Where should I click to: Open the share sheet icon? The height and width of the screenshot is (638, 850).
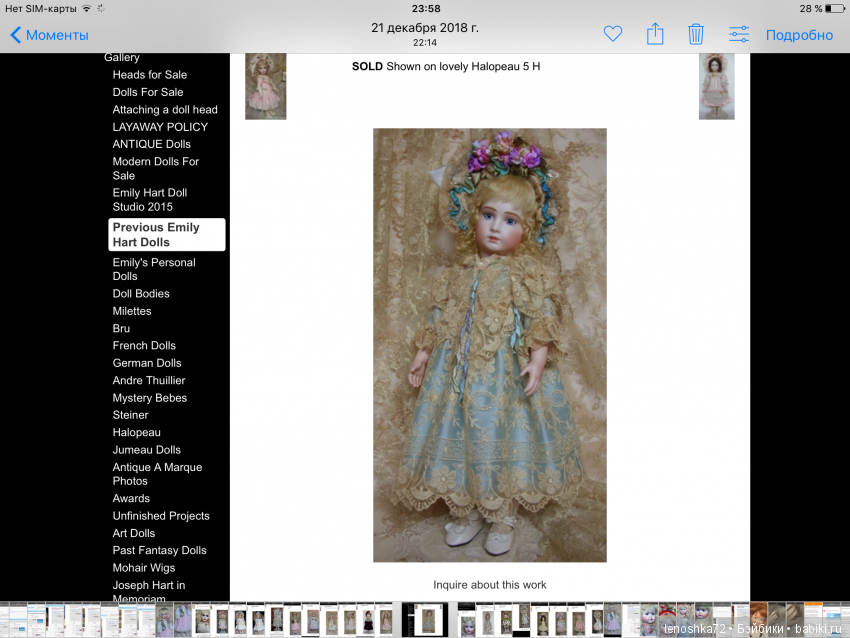(655, 35)
